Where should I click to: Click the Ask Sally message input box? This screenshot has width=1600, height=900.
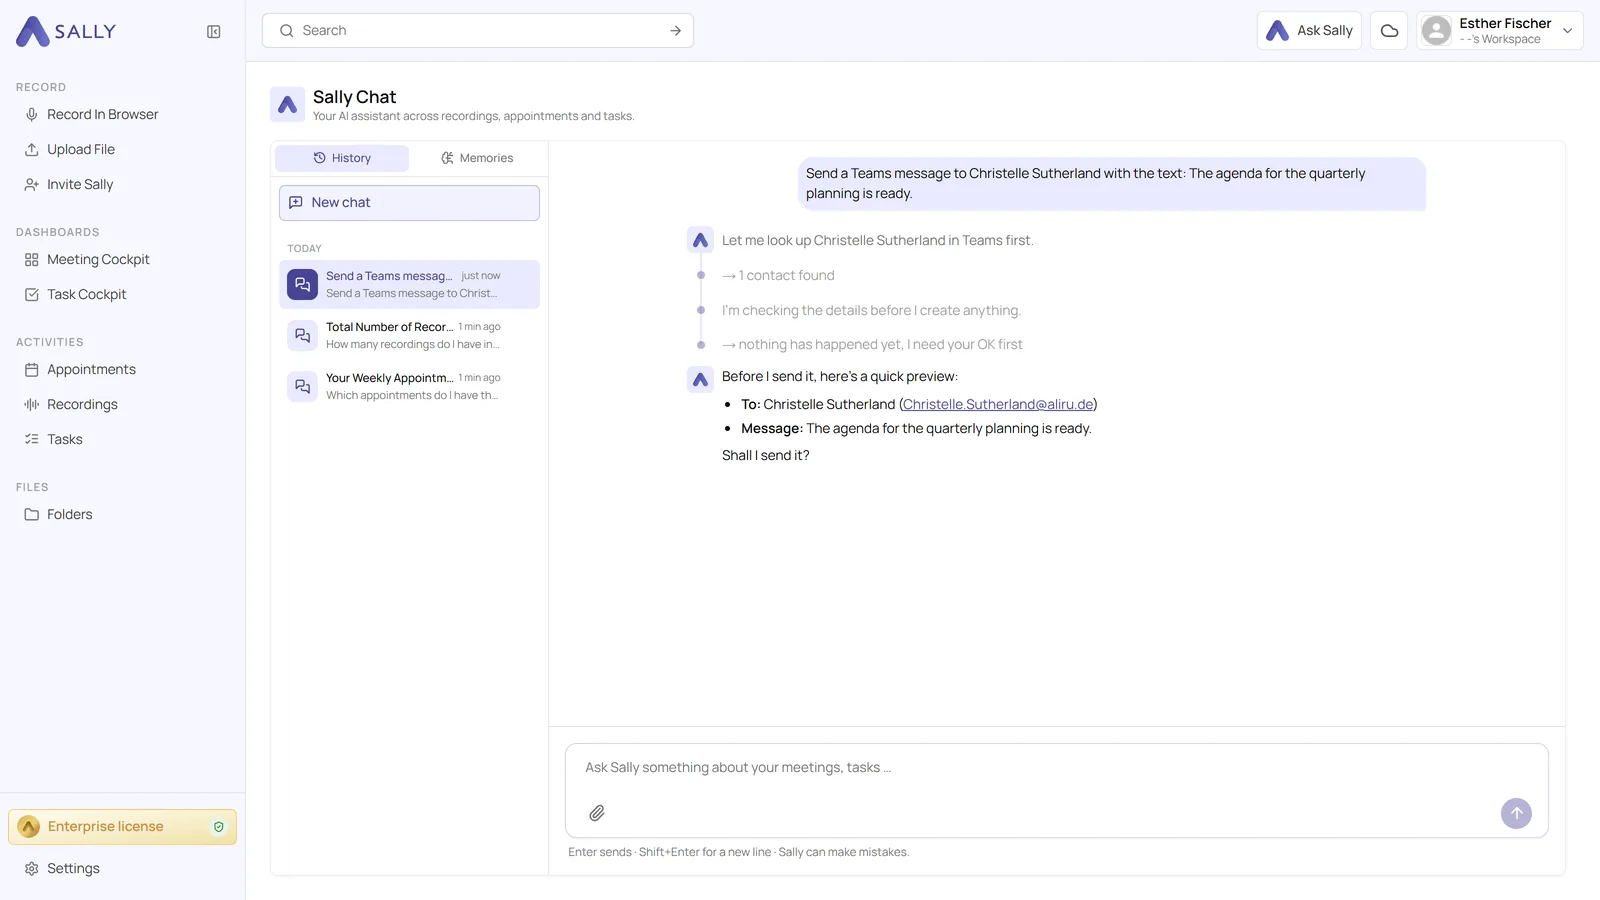coord(1057,768)
